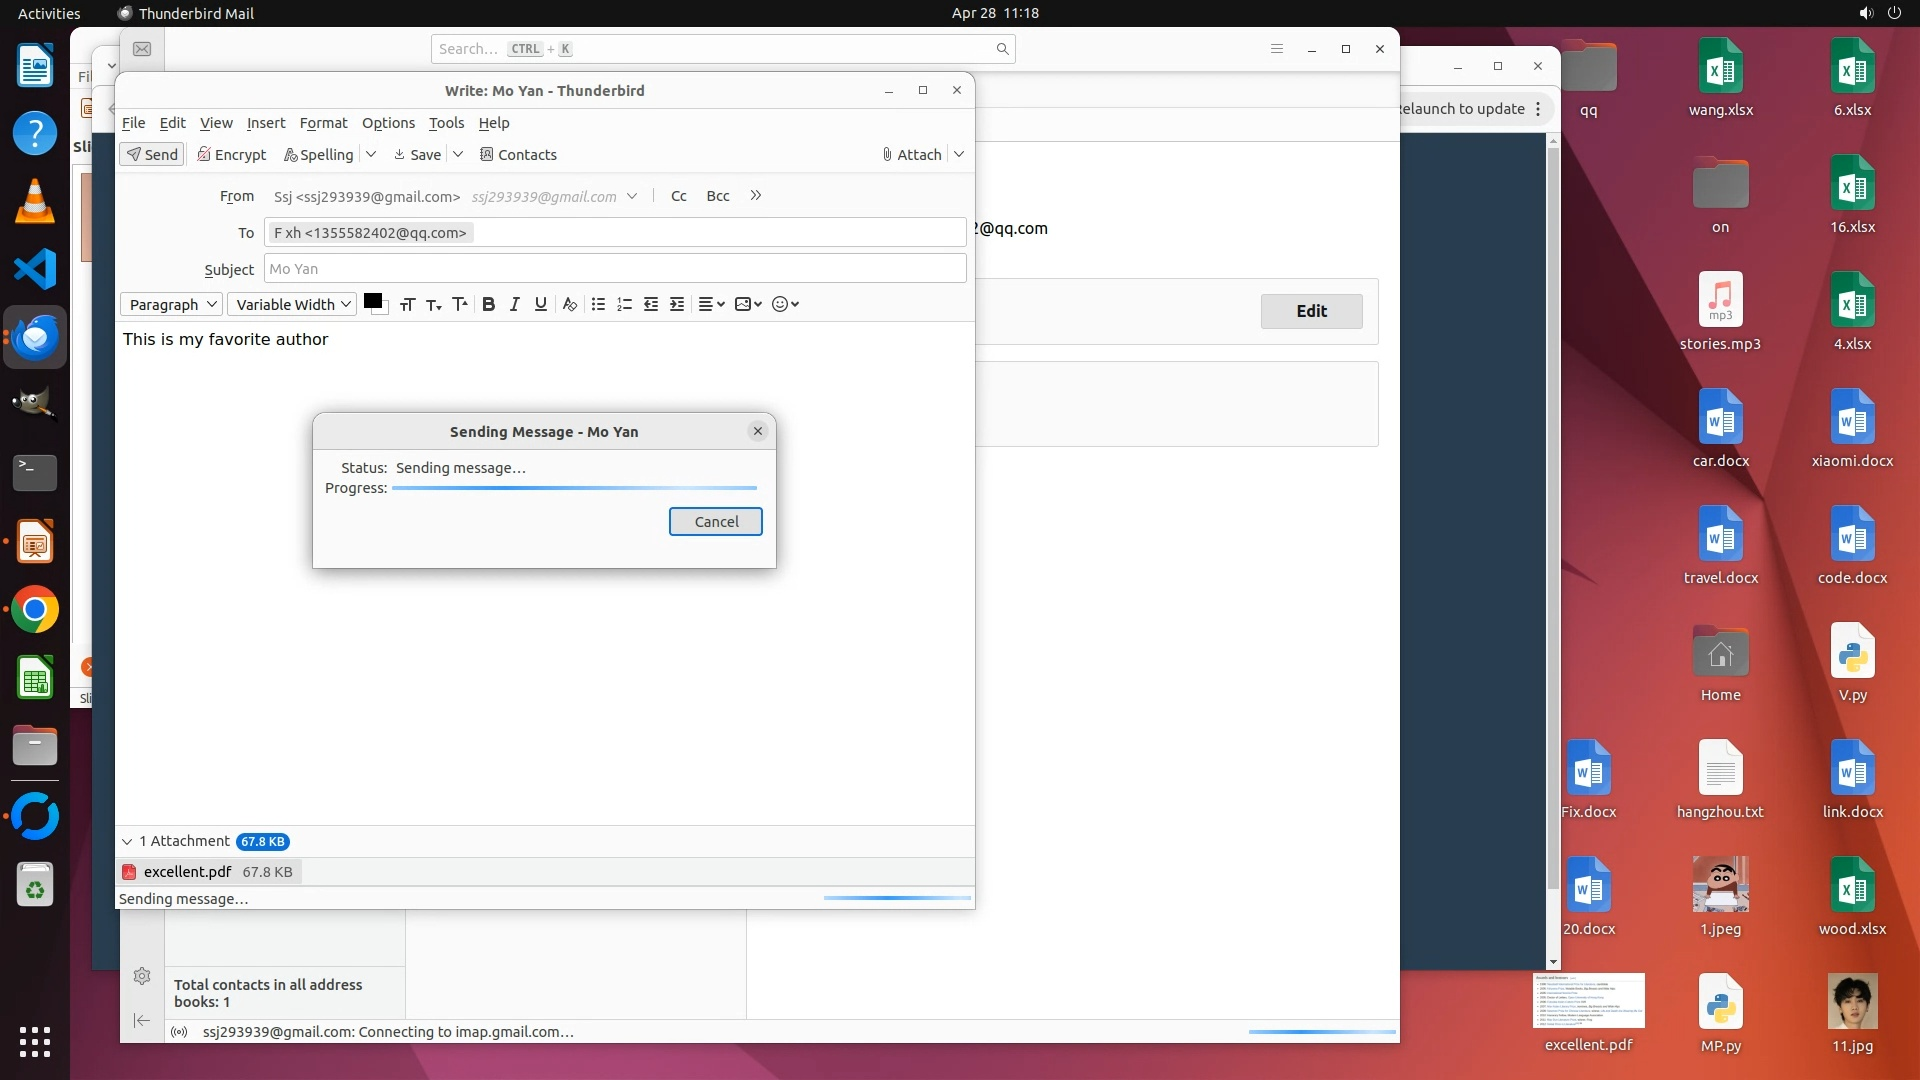The image size is (1920, 1080).
Task: Click the Encrypt toolbar button
Action: tap(231, 154)
